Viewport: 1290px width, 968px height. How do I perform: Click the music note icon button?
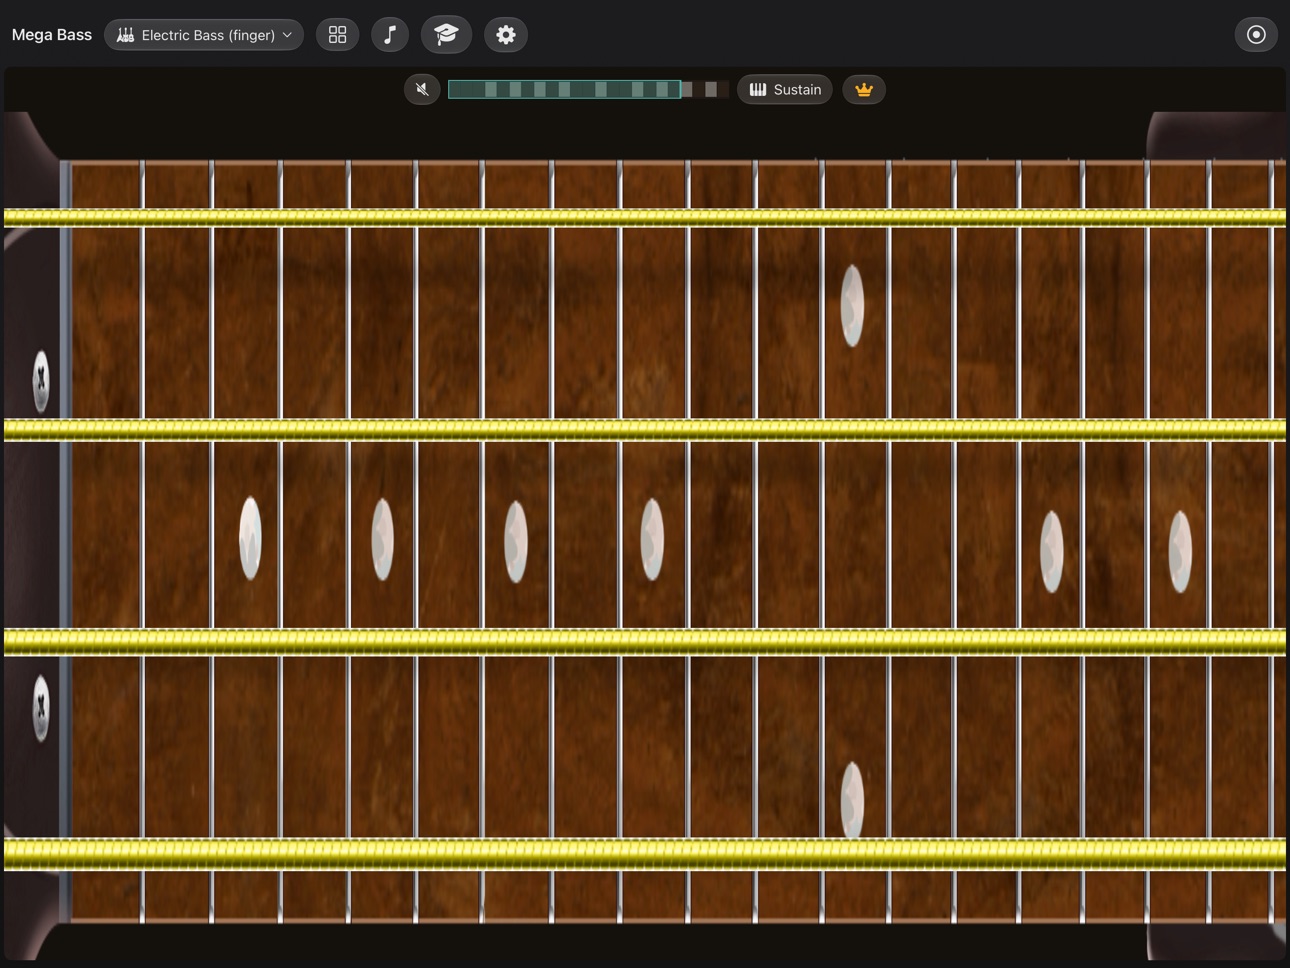tap(390, 35)
